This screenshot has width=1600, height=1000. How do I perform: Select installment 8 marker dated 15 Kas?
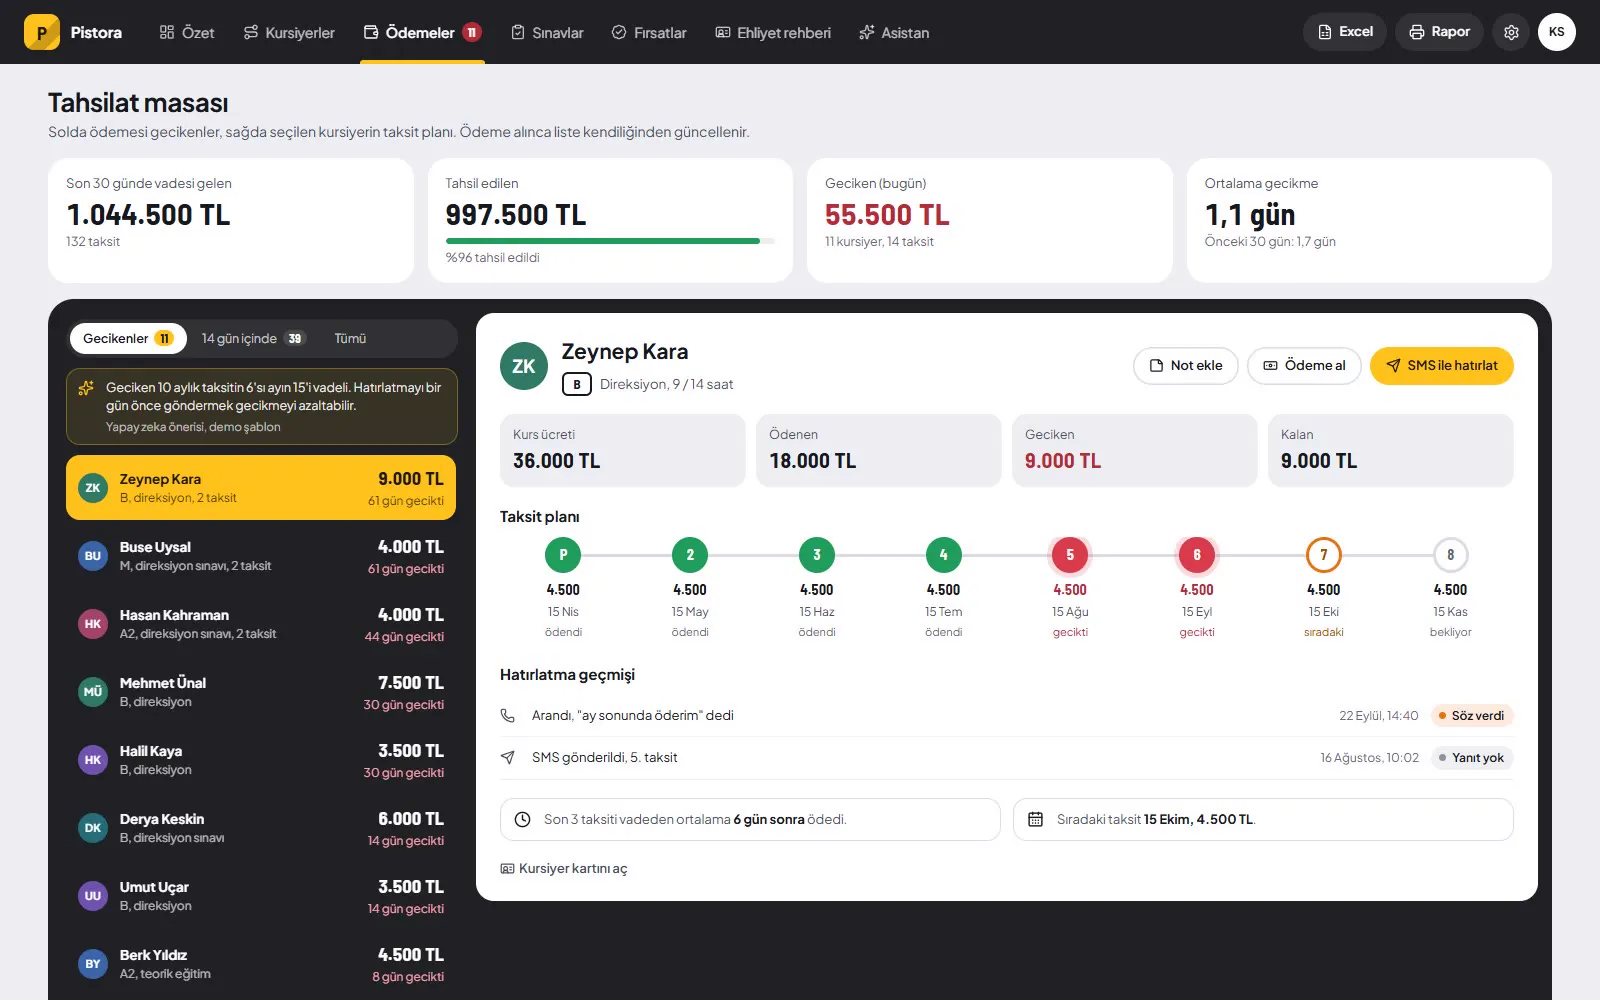[x=1451, y=555]
